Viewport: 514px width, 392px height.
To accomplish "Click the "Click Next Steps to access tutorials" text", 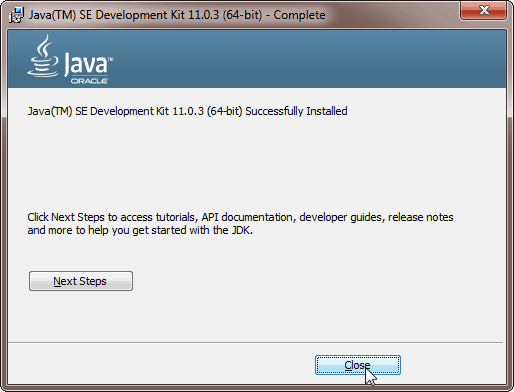I will [x=240, y=223].
